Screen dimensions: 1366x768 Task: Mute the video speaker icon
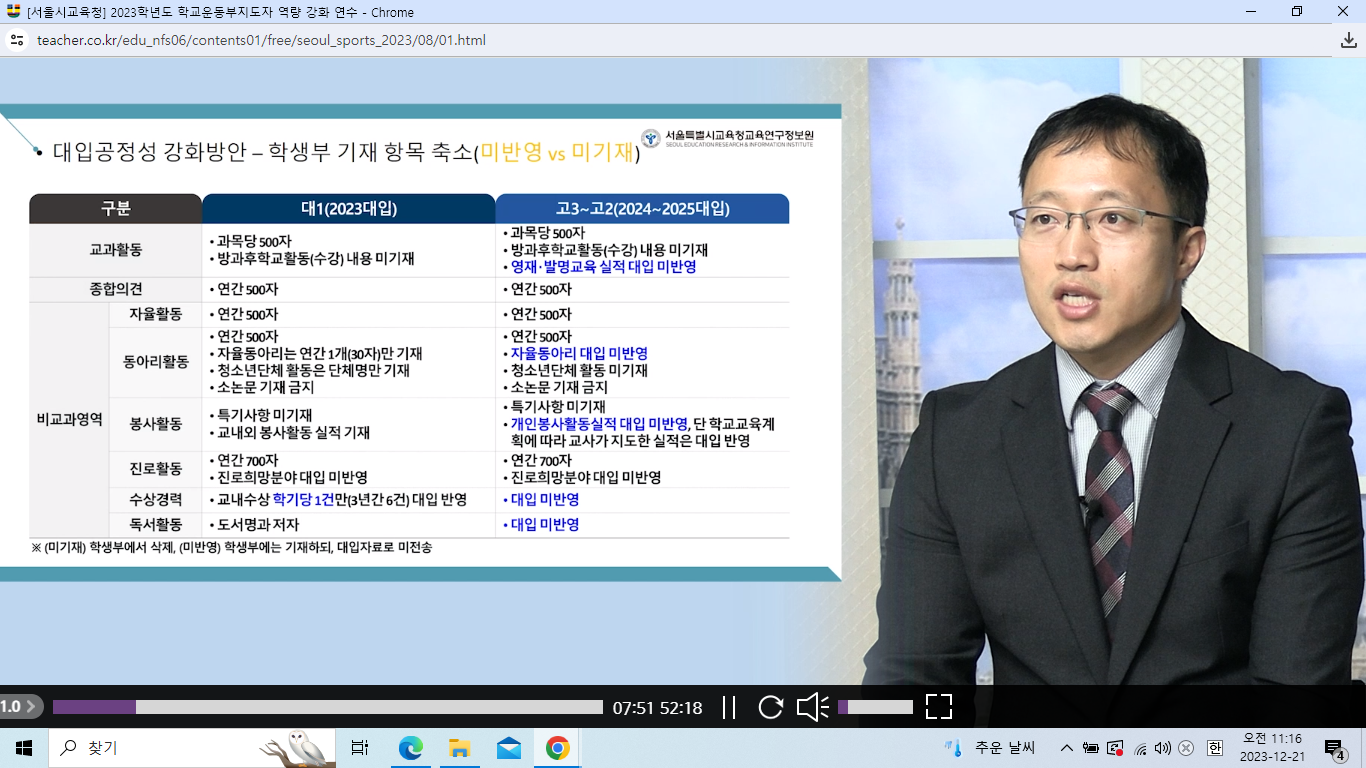[x=812, y=707]
